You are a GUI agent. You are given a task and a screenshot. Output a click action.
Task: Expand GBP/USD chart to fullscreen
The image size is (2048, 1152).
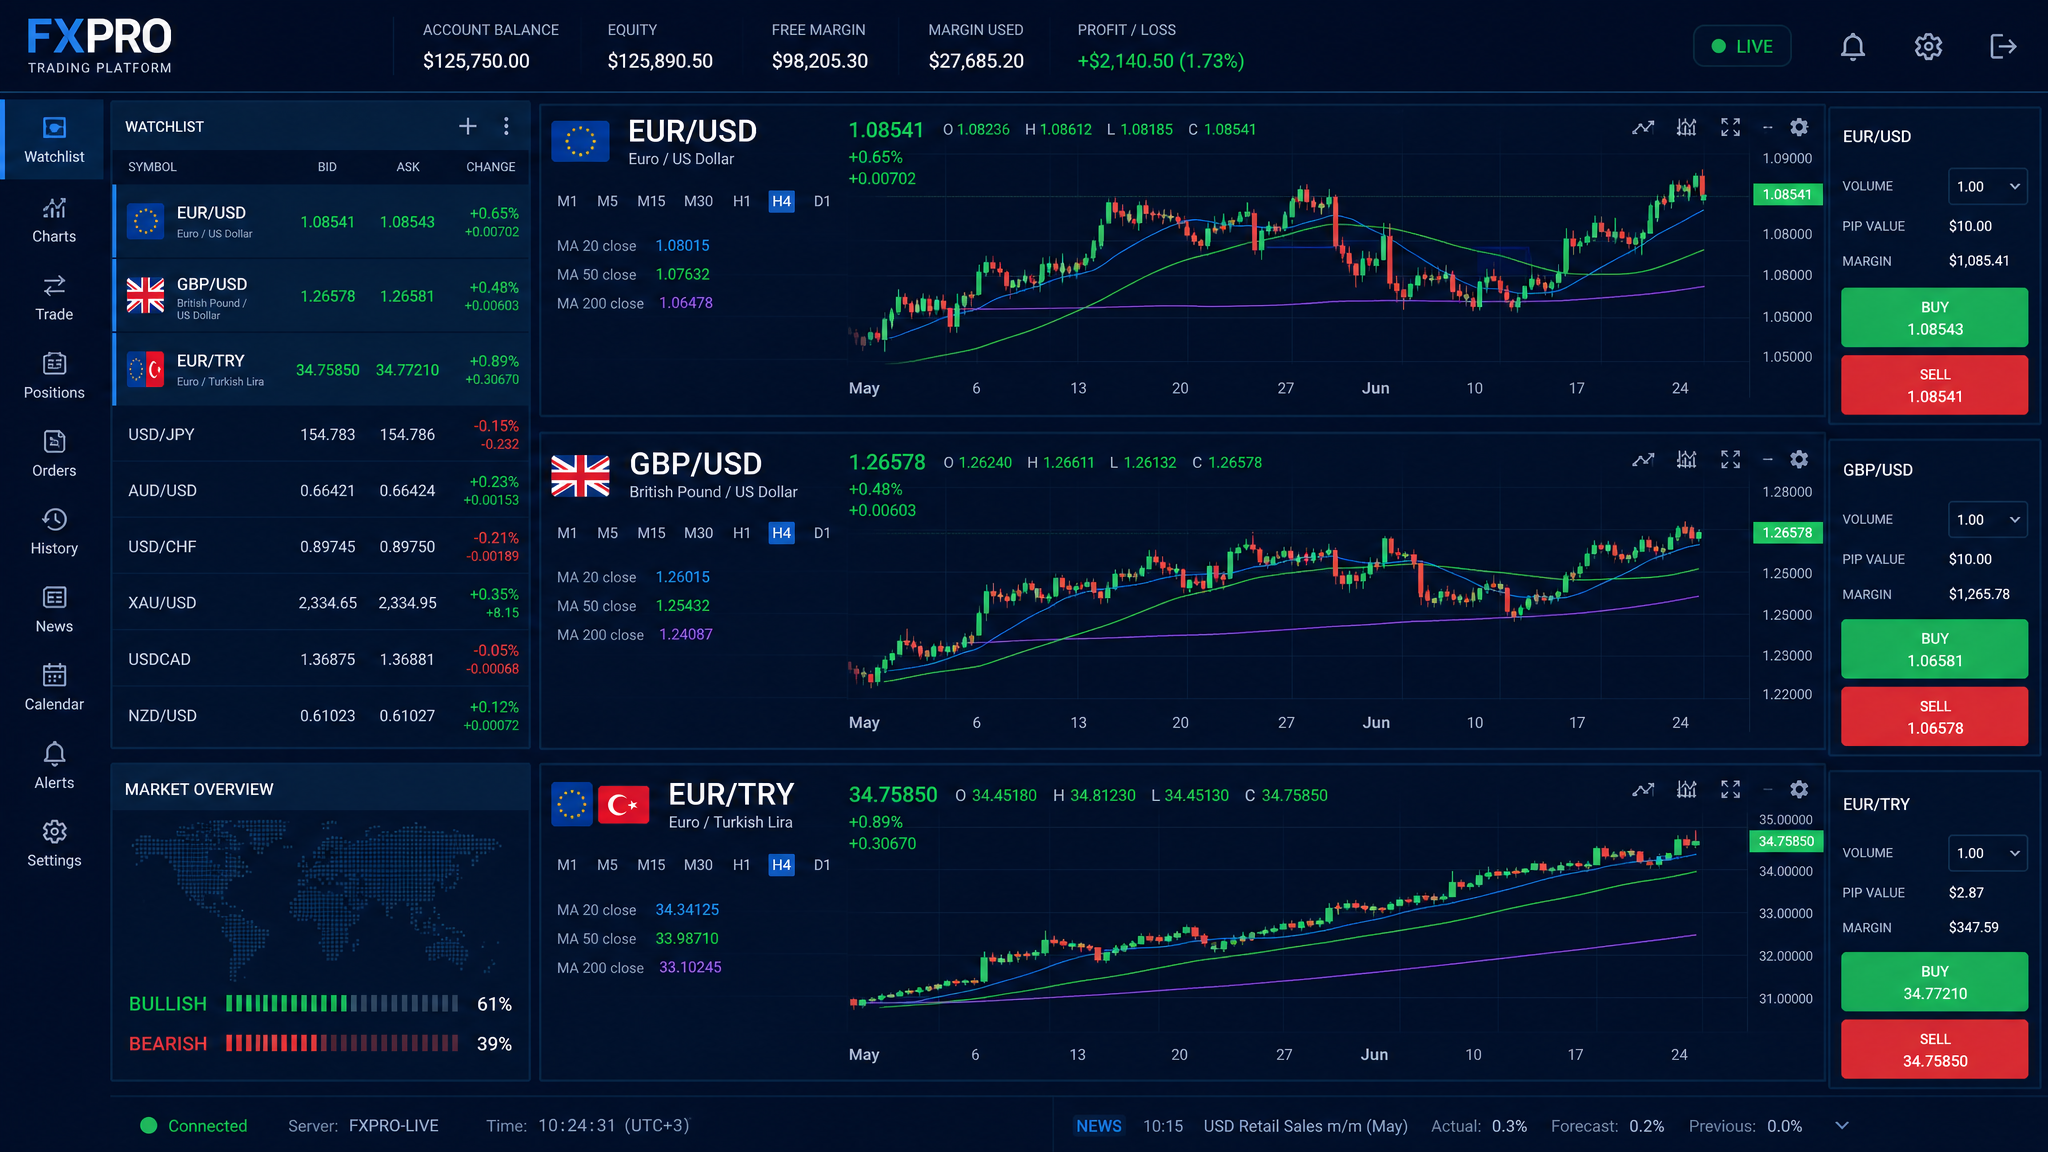[x=1730, y=459]
